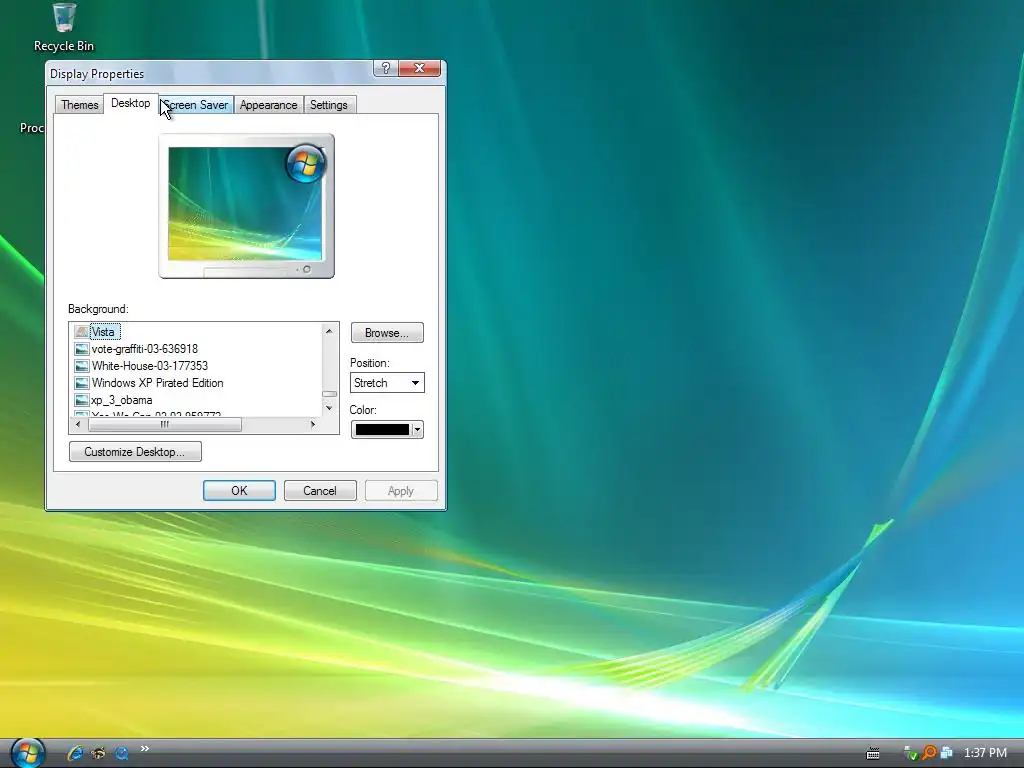This screenshot has width=1024, height=768.
Task: Click image icon beside xp_3_obama
Action: [82, 400]
